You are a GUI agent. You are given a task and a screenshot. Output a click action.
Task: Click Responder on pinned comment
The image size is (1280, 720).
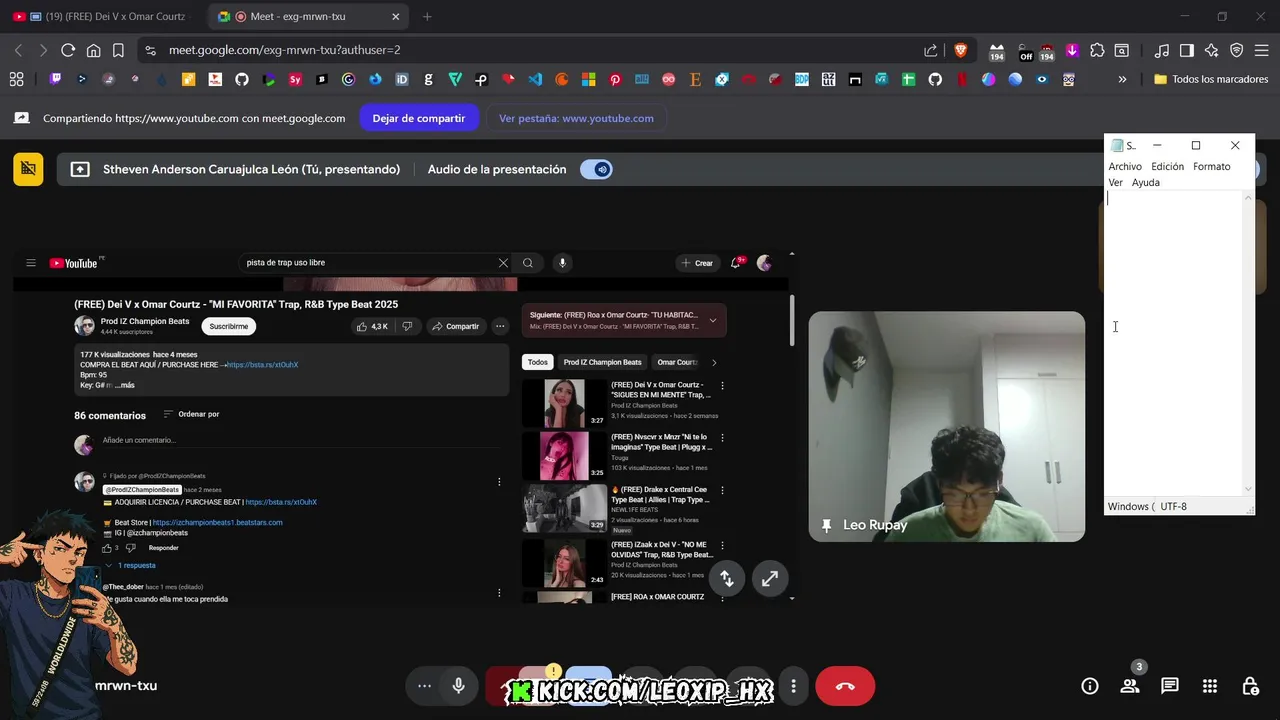[164, 548]
